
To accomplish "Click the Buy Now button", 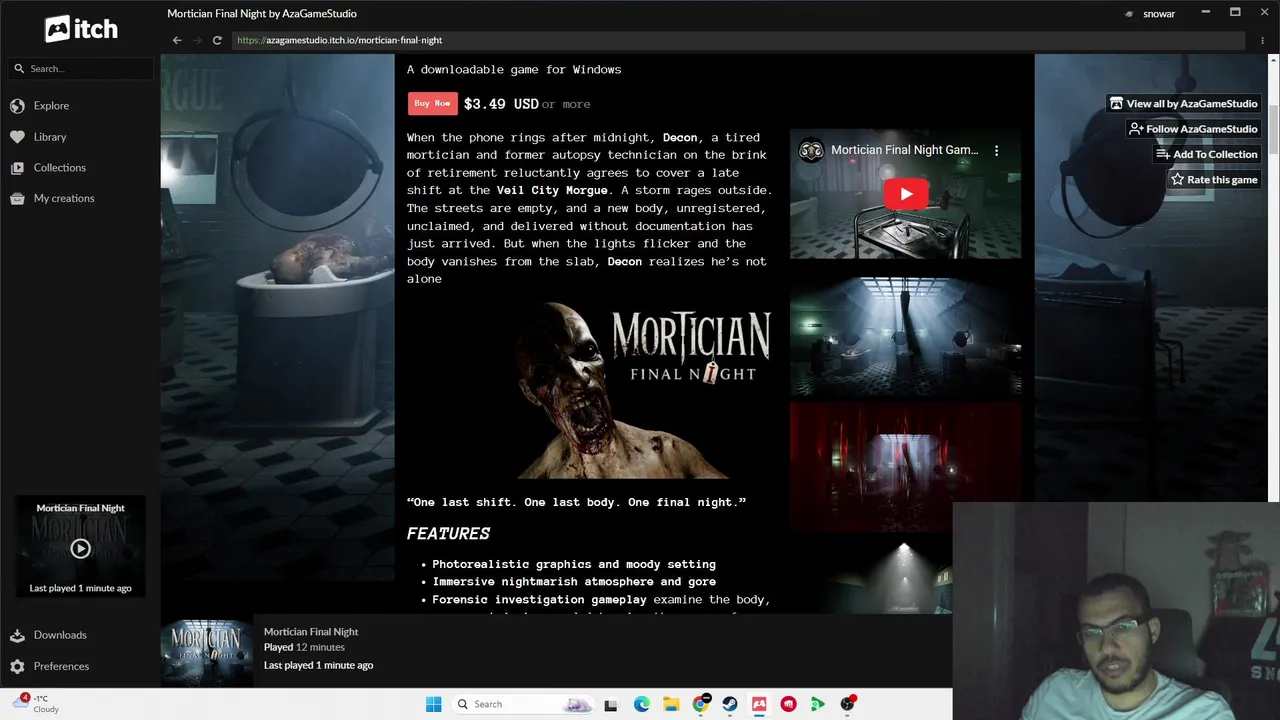I will pos(432,103).
